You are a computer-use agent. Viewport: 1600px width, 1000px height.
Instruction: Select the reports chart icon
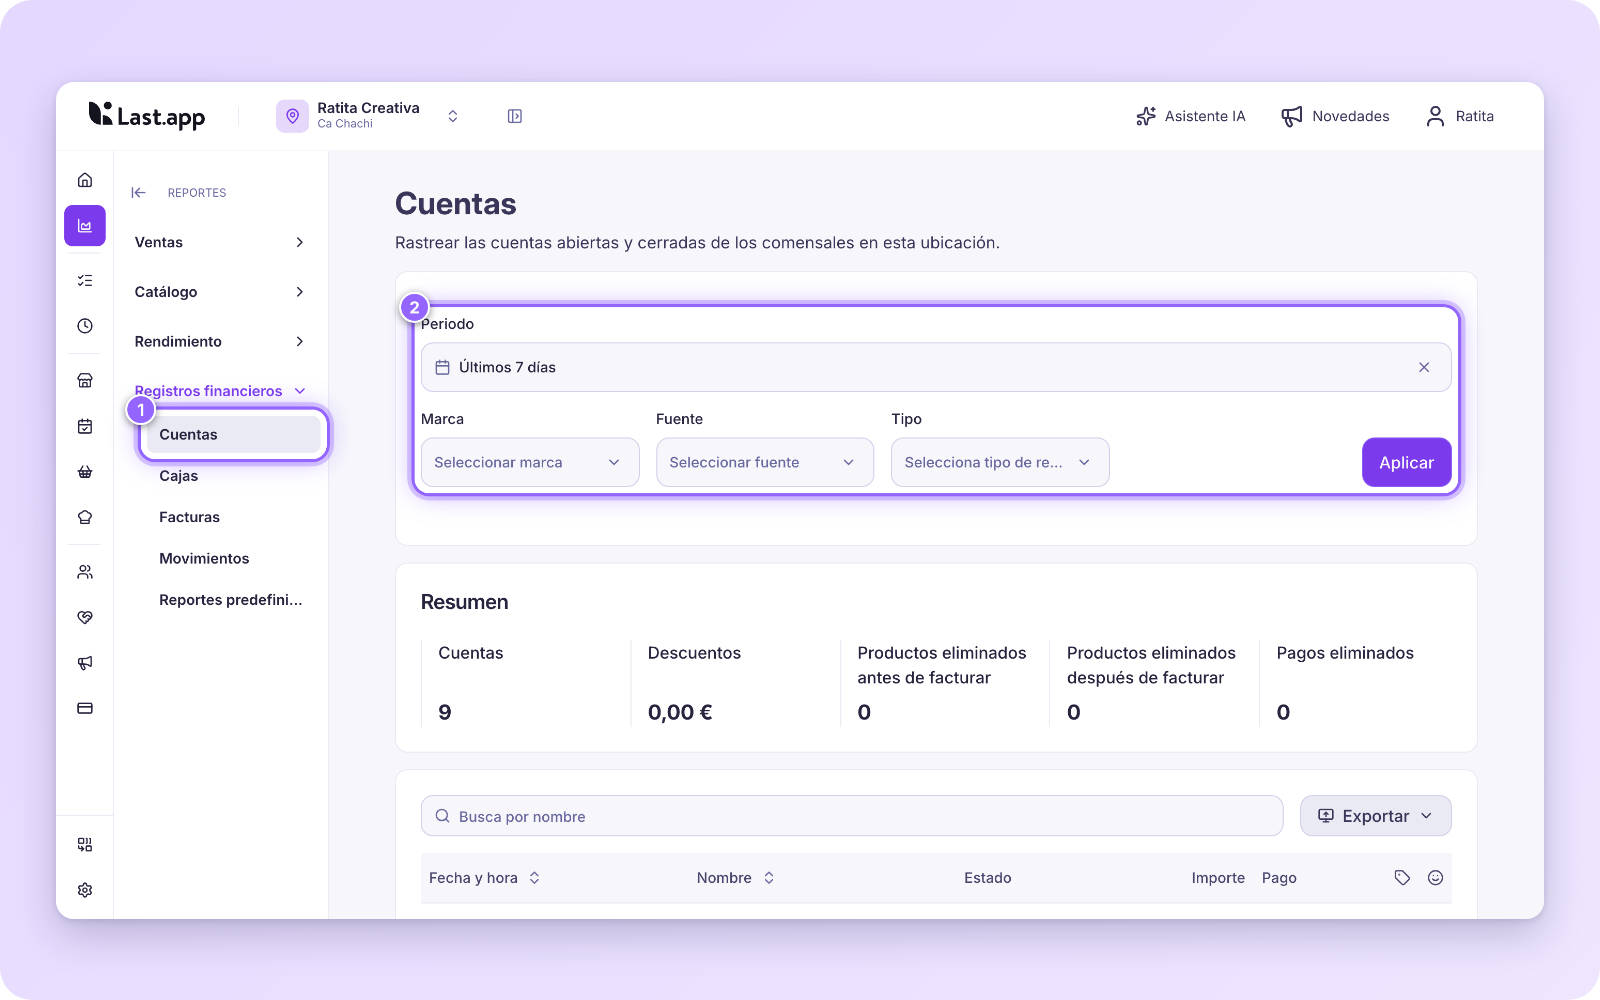(85, 226)
